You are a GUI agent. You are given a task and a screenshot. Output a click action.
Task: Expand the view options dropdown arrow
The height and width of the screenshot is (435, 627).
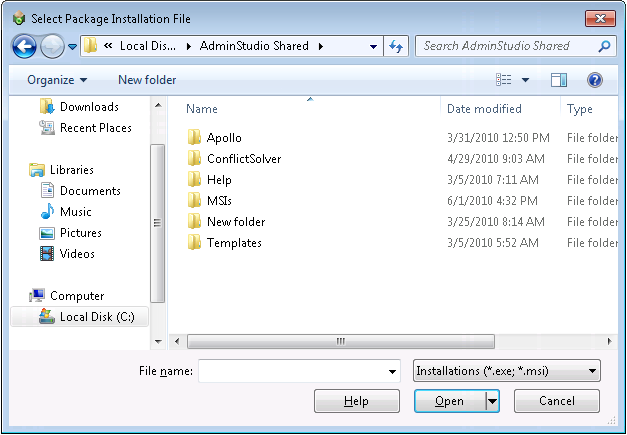[x=526, y=80]
